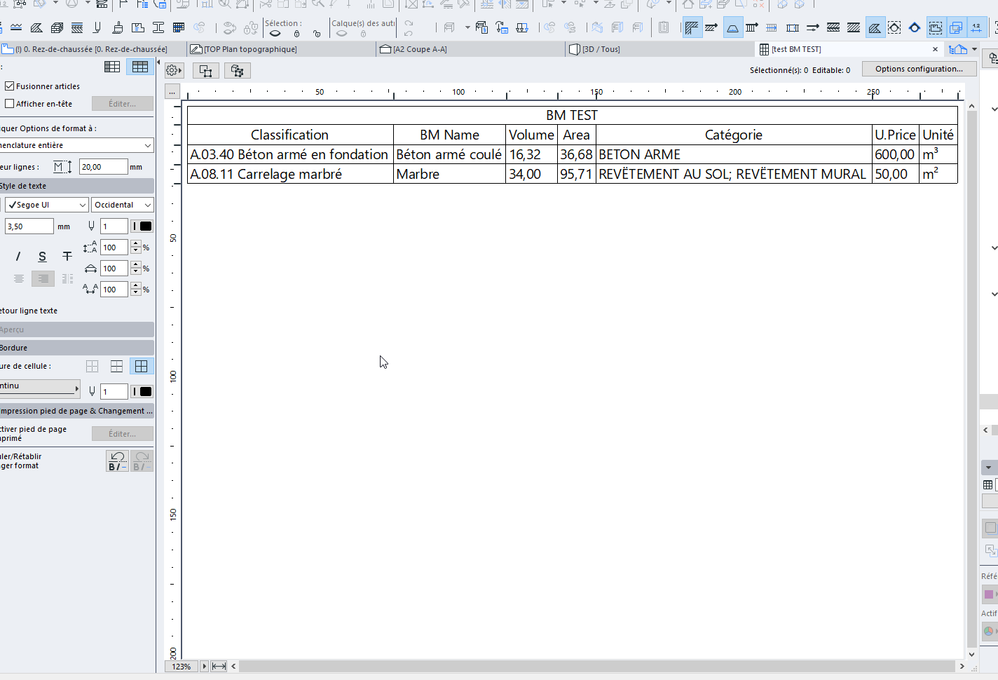Viewport: 998px width, 680px height.
Task: Expand the Aperçu section header
Action: [x=76, y=329]
